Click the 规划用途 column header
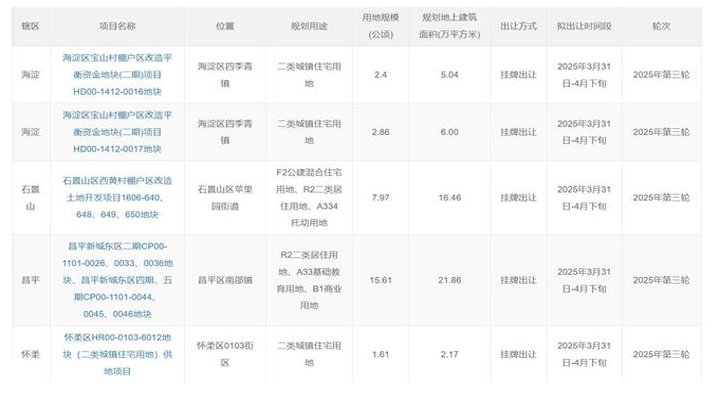Viewport: 720px width, 405px height. point(309,24)
